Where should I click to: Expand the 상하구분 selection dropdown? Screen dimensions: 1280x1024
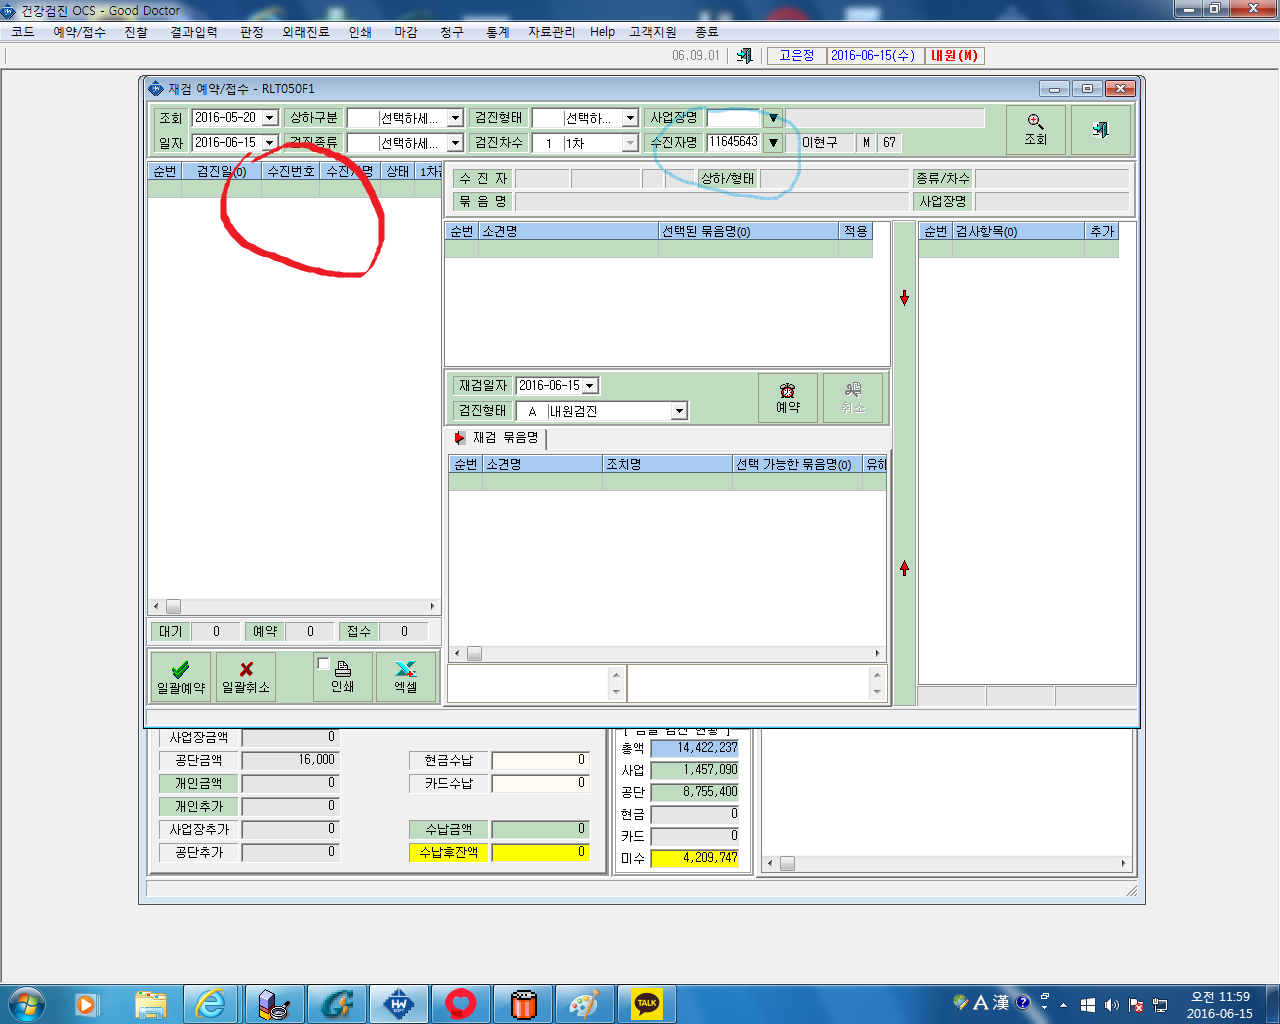tap(455, 118)
